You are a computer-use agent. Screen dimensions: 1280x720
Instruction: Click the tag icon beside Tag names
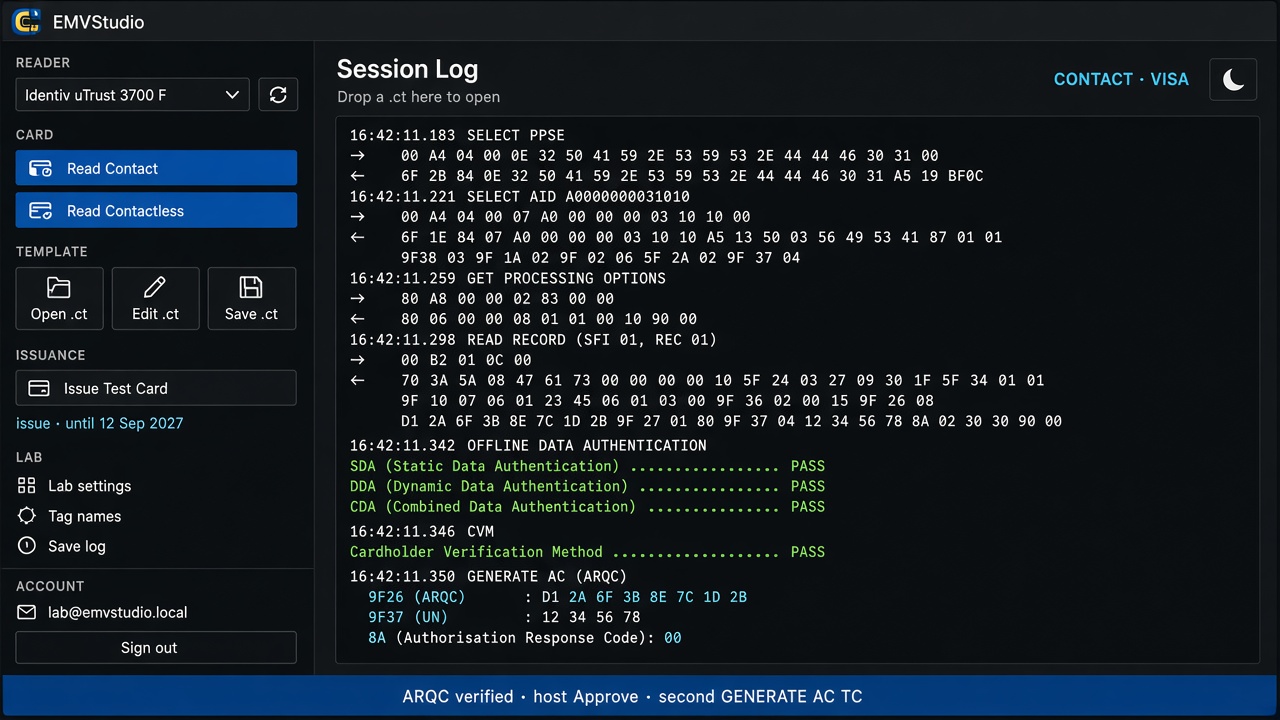[x=27, y=516]
